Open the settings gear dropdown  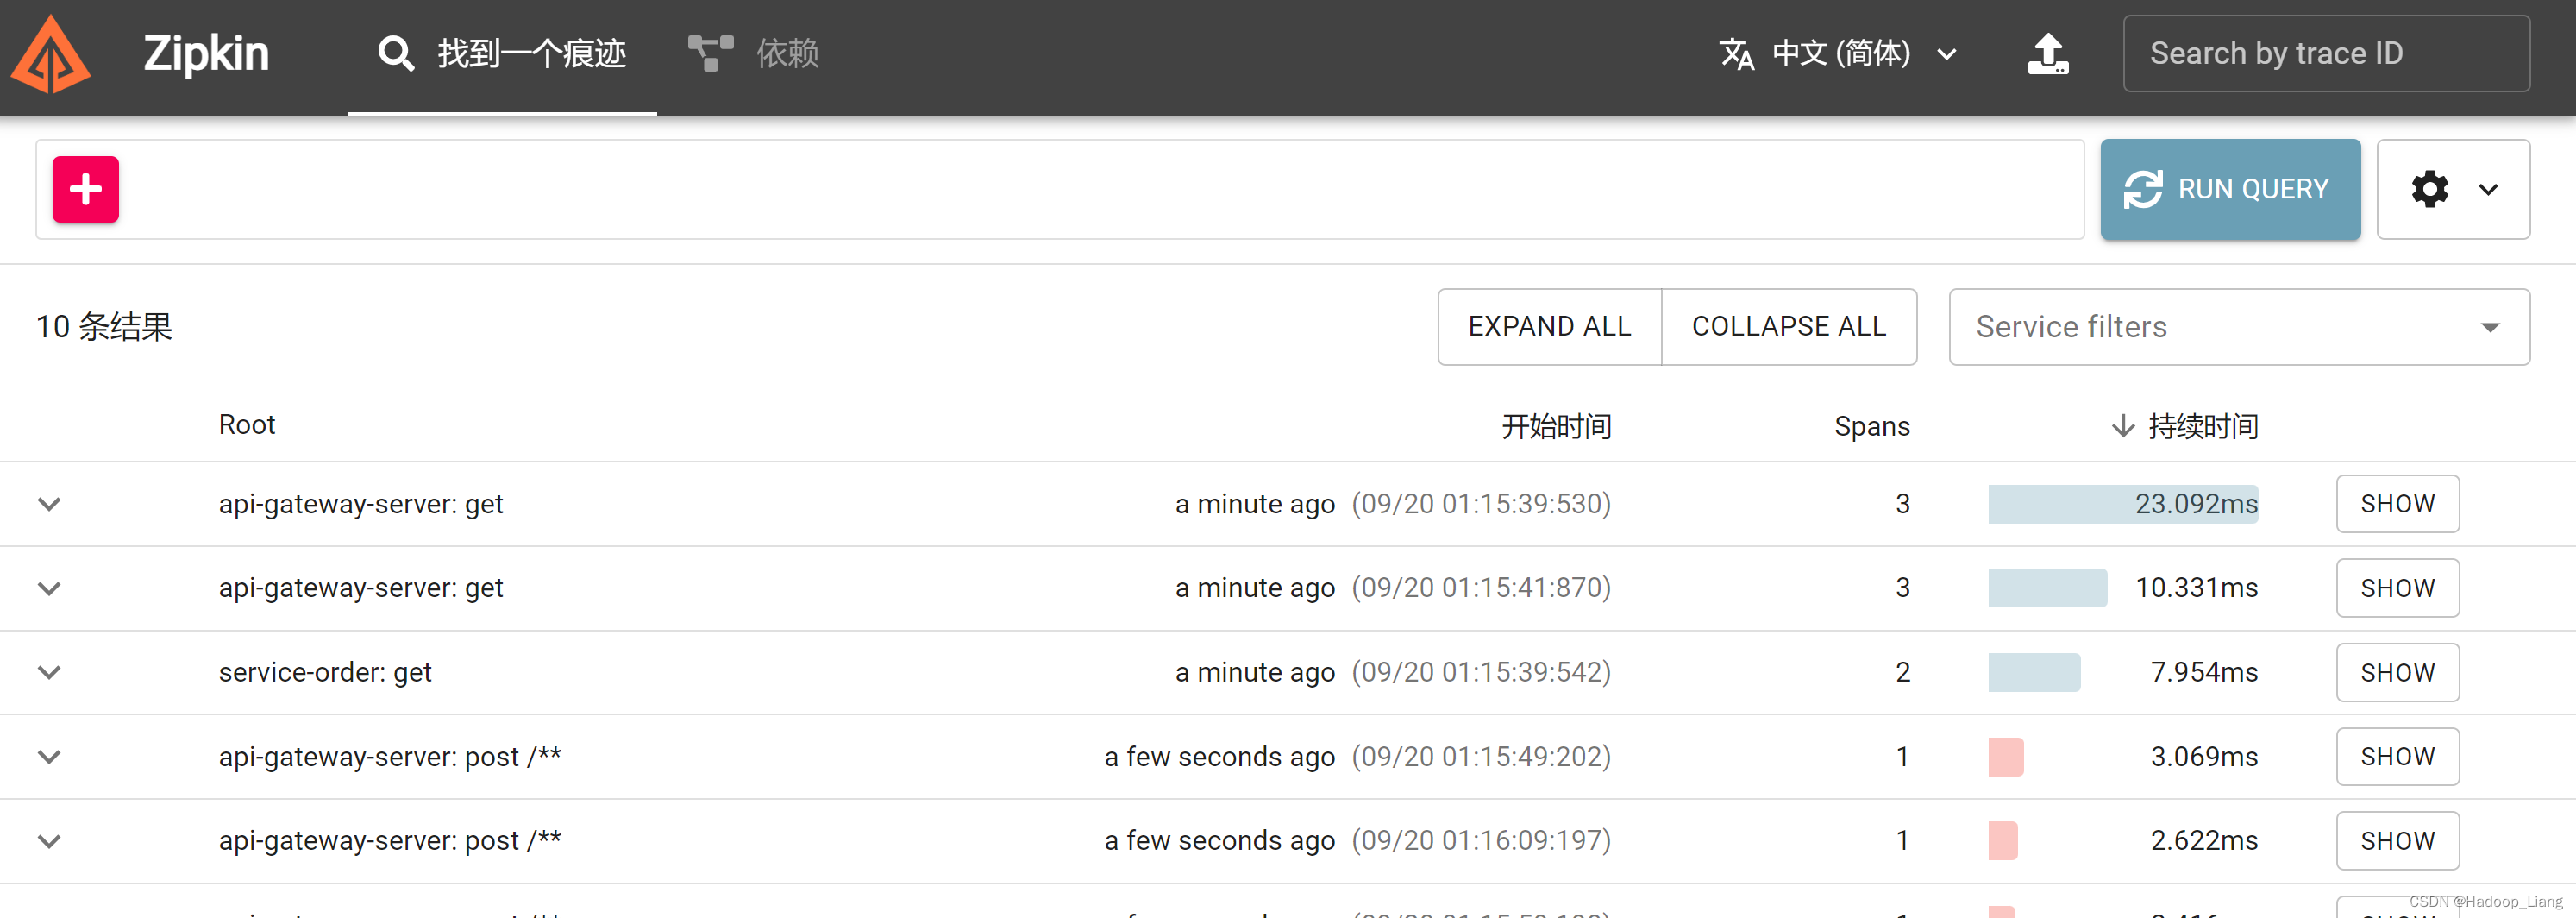(x=2453, y=189)
